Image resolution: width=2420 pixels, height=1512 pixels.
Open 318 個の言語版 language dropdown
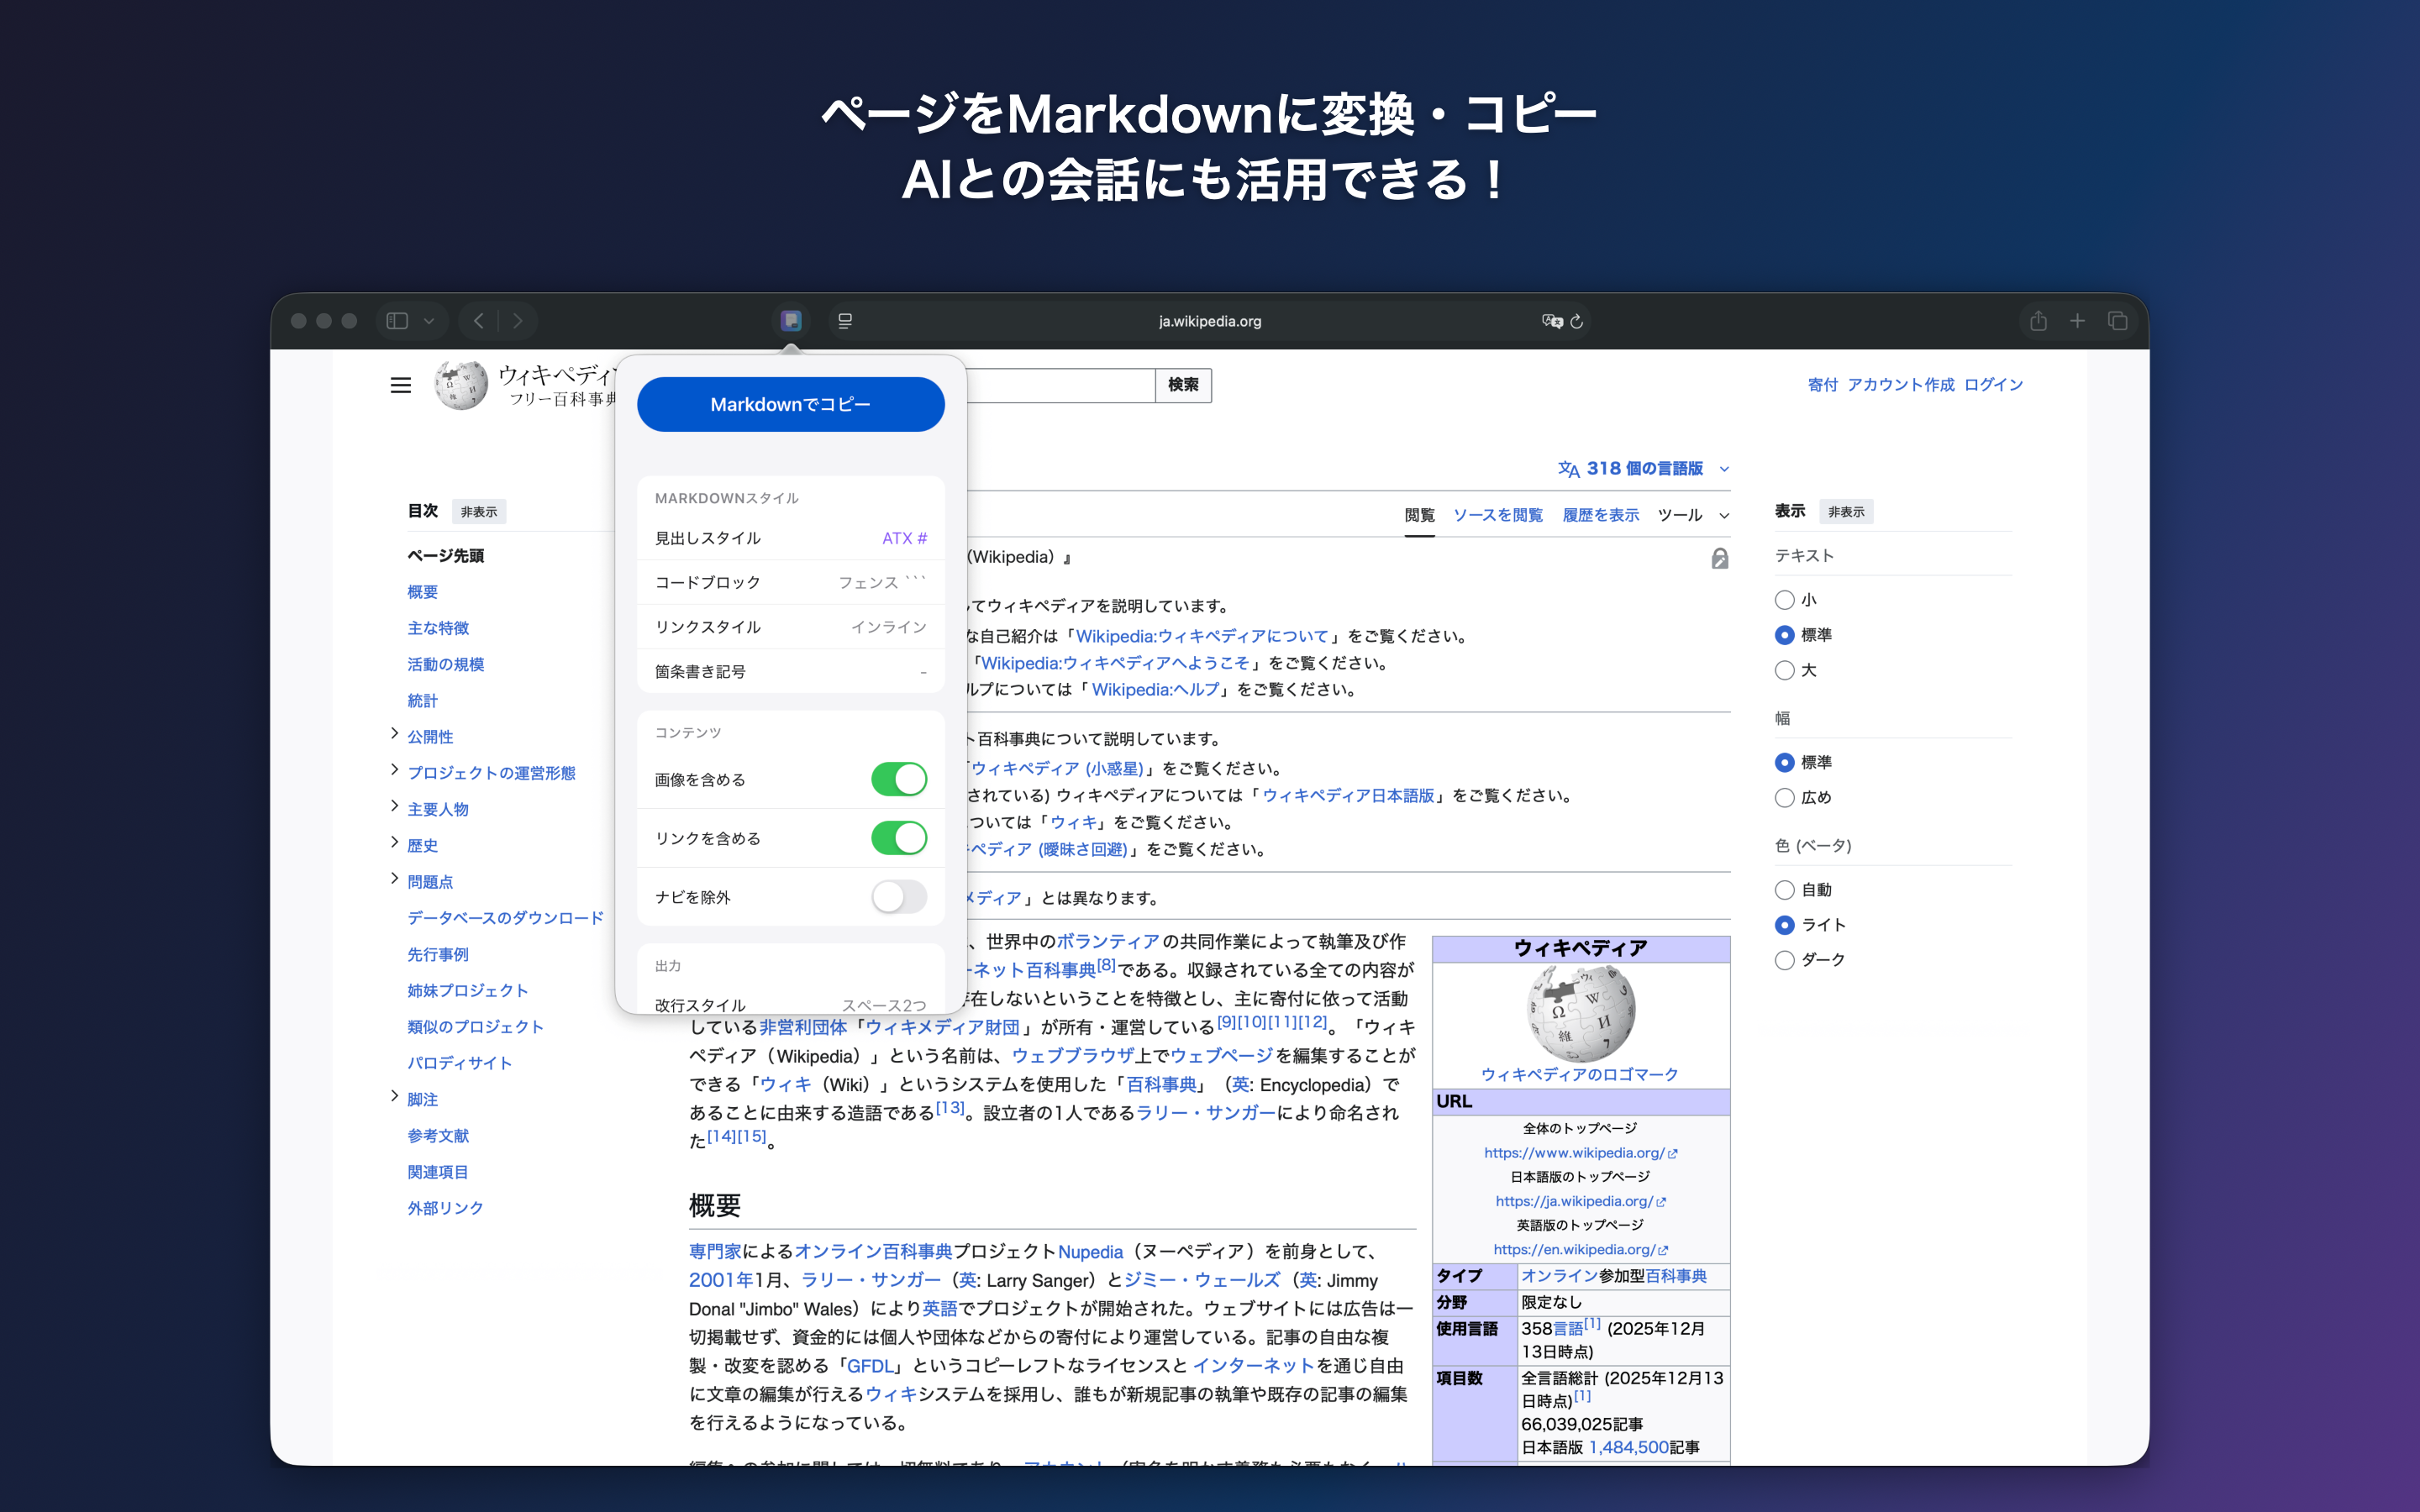click(x=1643, y=468)
